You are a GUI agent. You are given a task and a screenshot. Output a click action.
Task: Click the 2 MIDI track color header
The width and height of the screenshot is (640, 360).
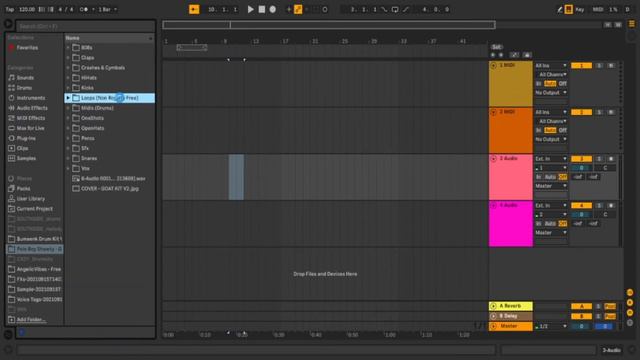(511, 130)
